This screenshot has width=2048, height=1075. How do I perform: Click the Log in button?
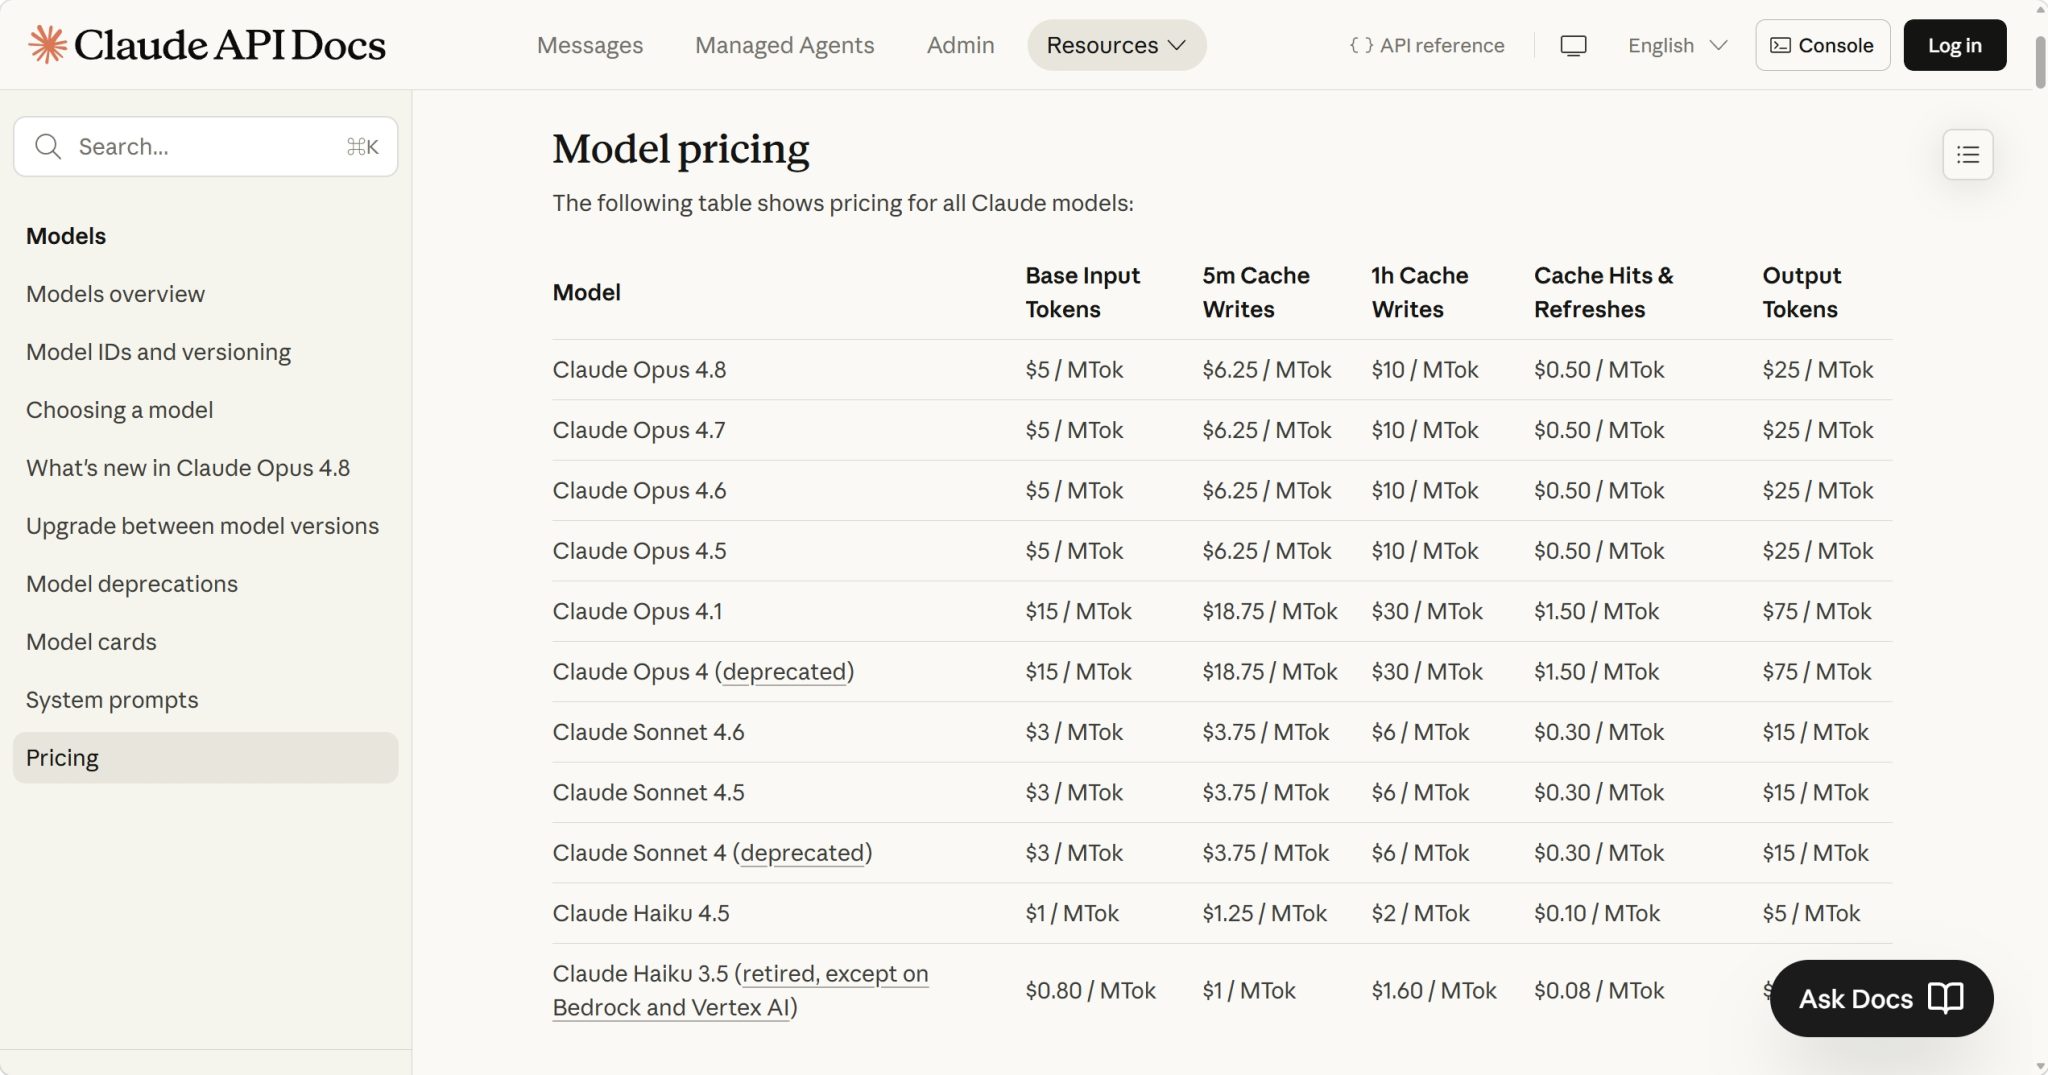[1954, 45]
